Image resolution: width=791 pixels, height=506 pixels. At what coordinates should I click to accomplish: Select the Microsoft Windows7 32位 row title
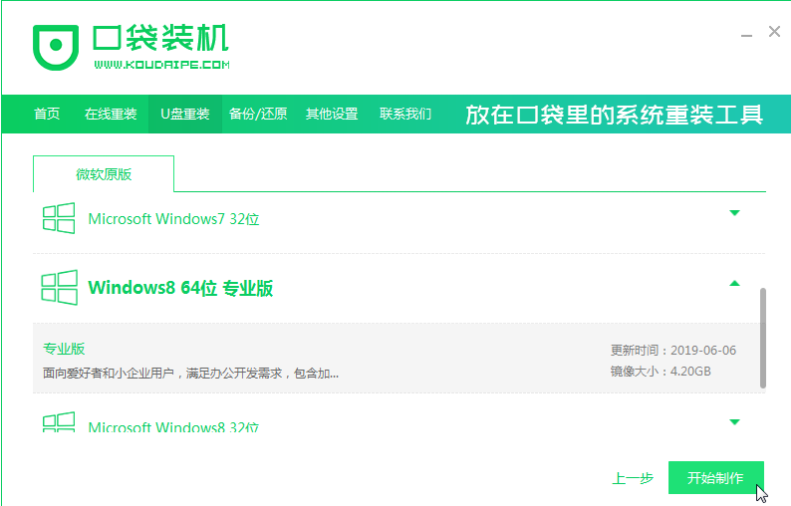click(174, 219)
